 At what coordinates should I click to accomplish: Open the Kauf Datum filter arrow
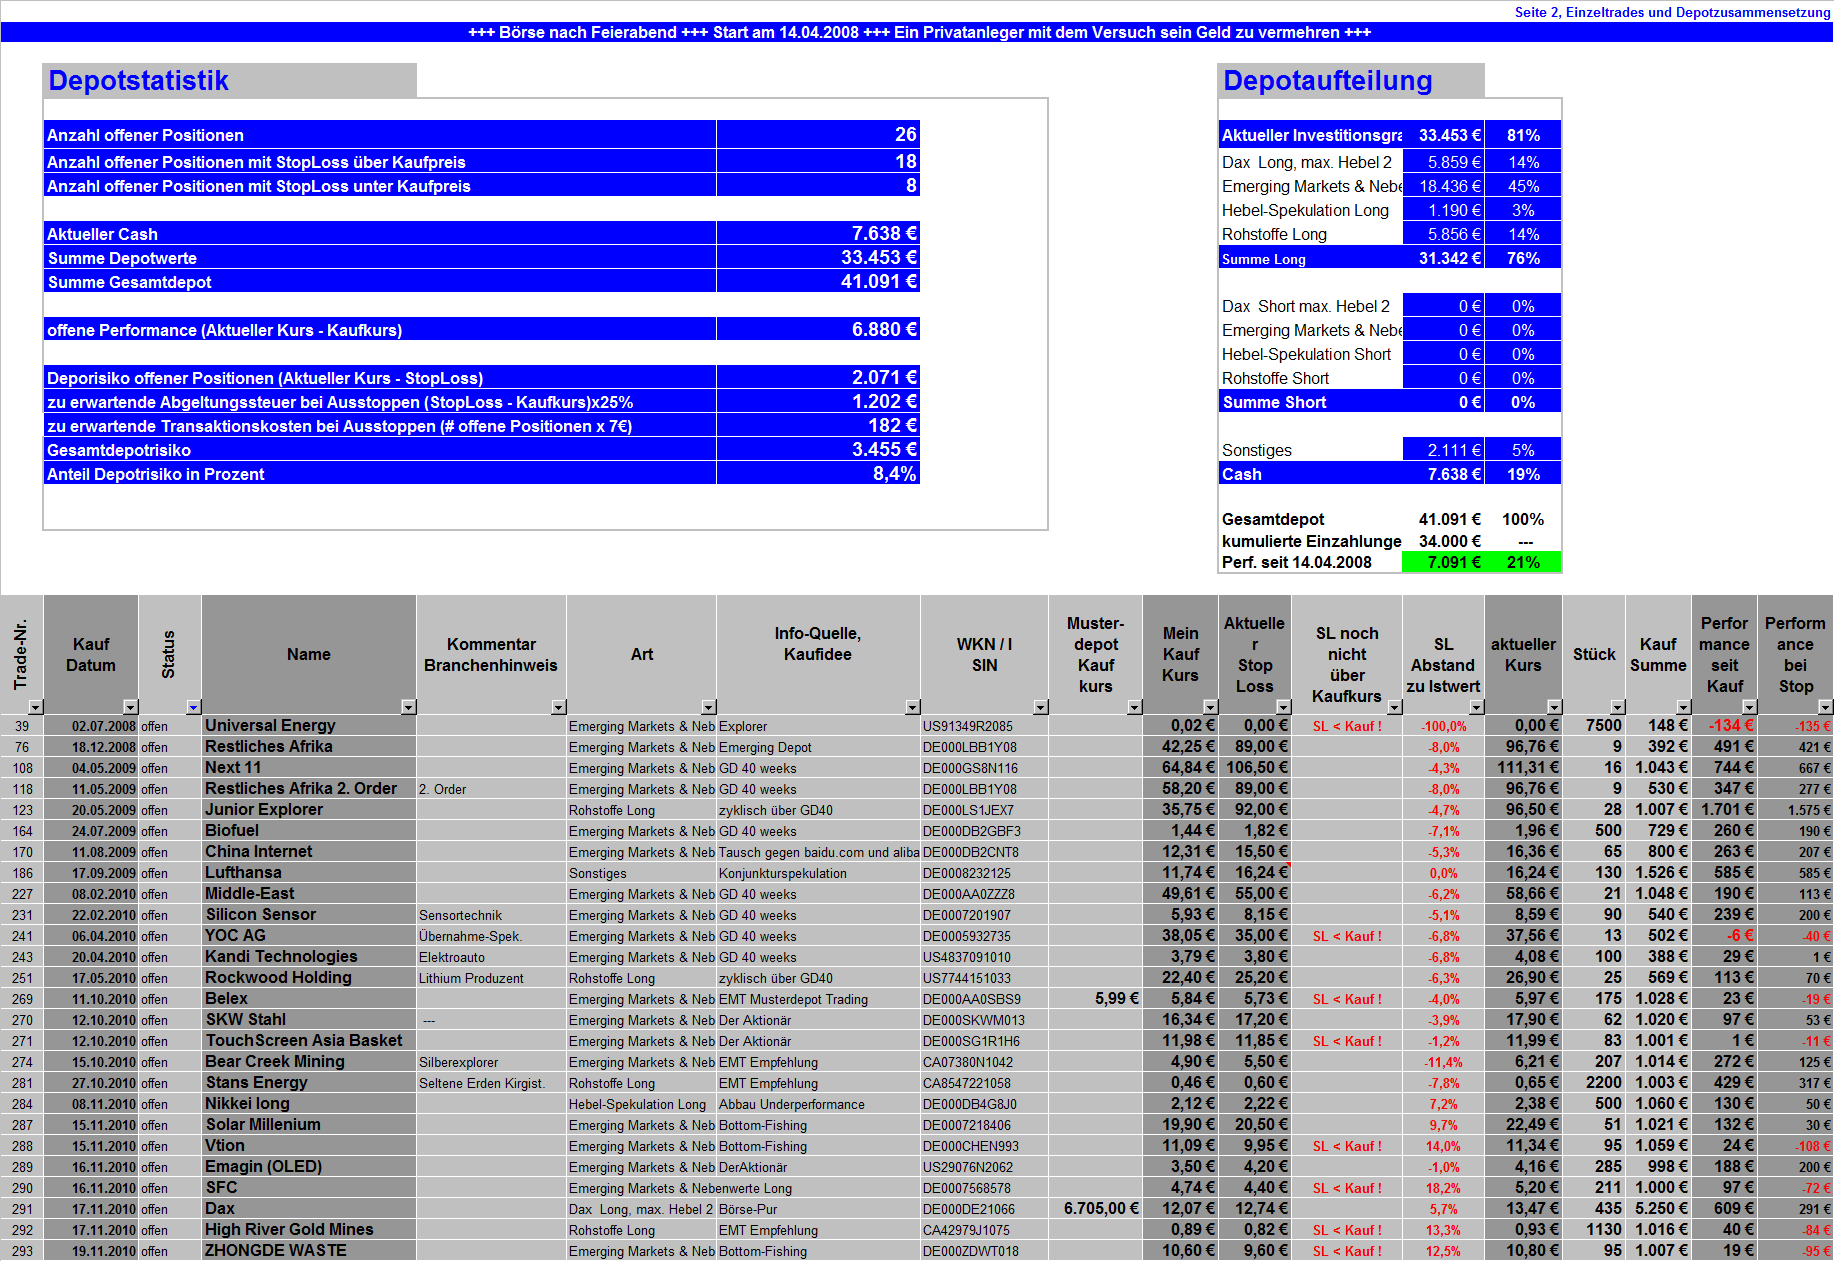pos(131,707)
